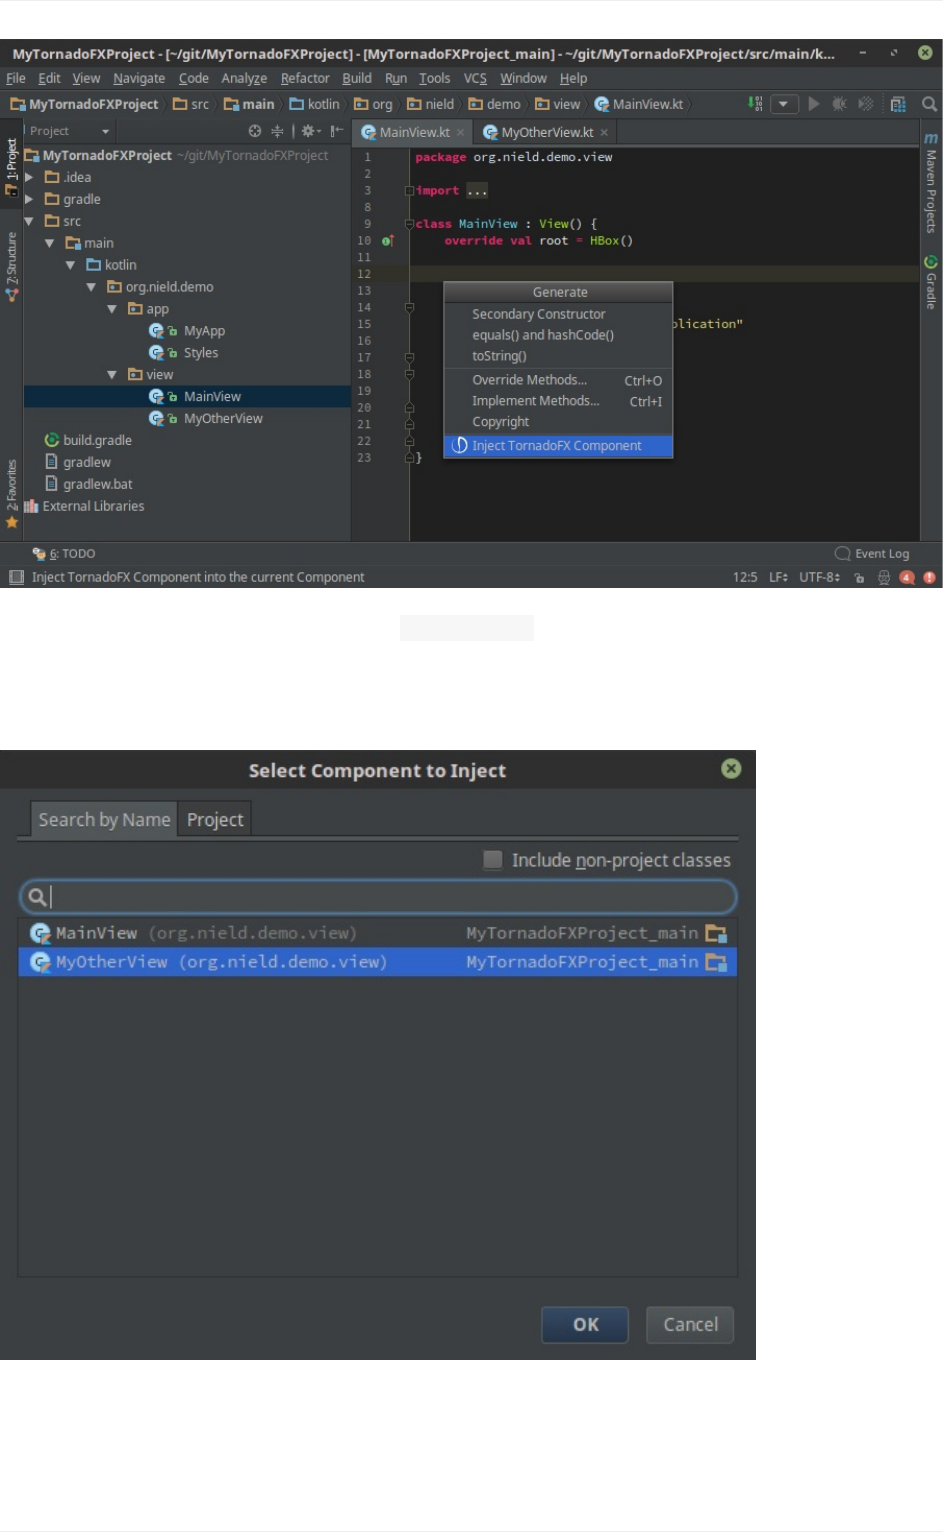Collapse the import fold on line 3
Screen dimensions: 943x1532
[409, 190]
